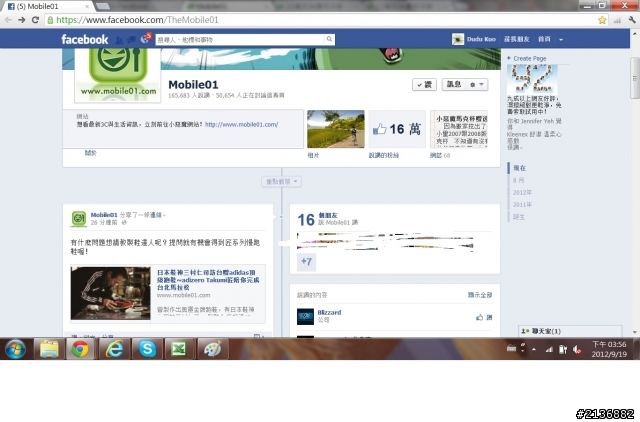Image resolution: width=640 pixels, height=422 pixels.
Task: Jump to August on timeline navigator
Action: point(518,180)
